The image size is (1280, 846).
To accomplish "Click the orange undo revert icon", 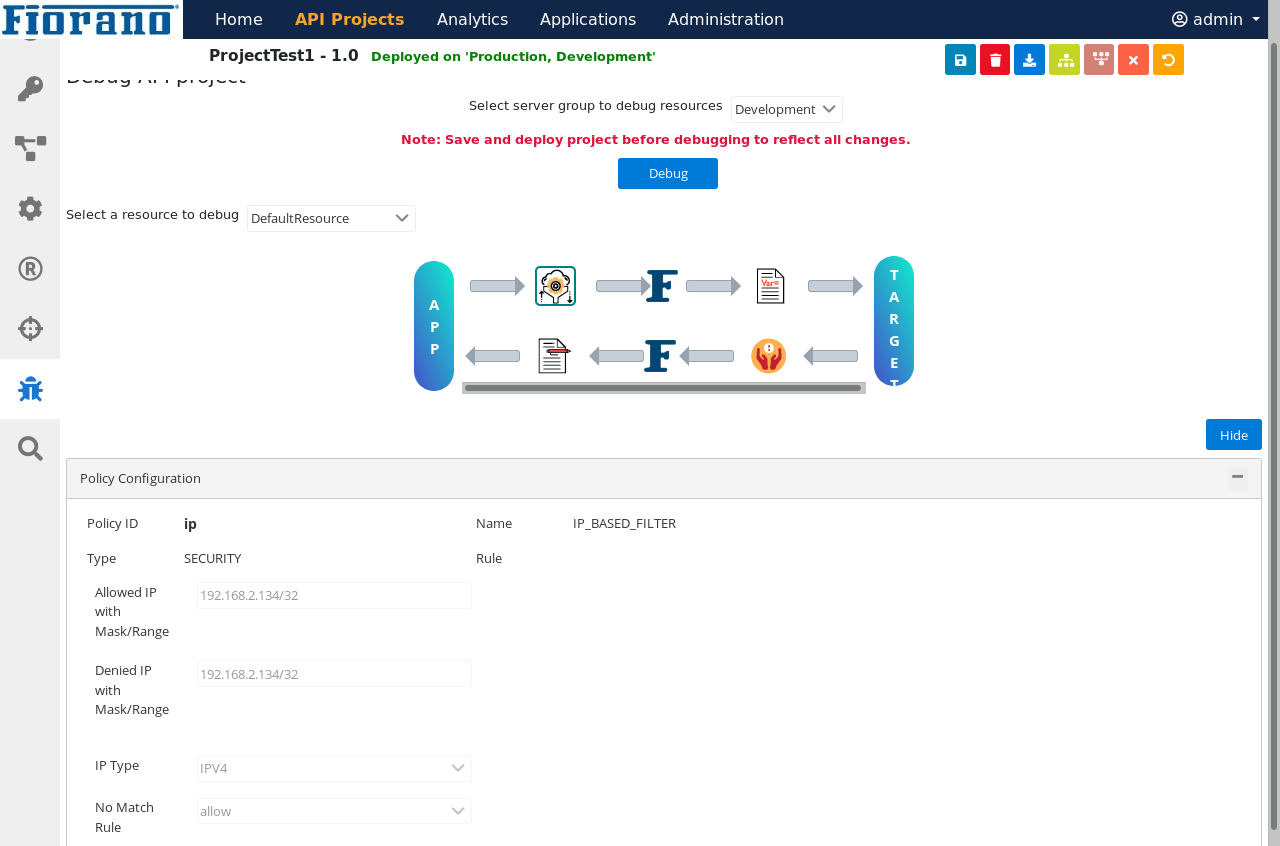I will [x=1168, y=60].
